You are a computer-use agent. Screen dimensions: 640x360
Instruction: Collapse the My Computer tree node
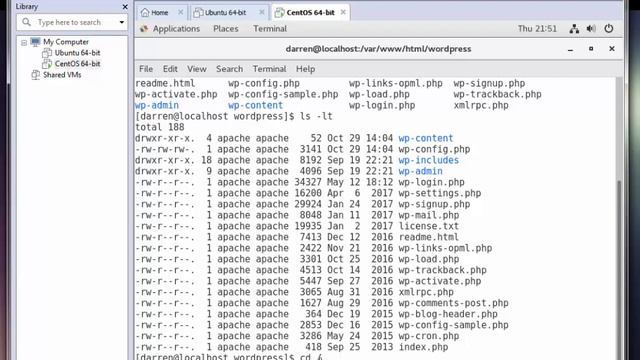[24, 42]
